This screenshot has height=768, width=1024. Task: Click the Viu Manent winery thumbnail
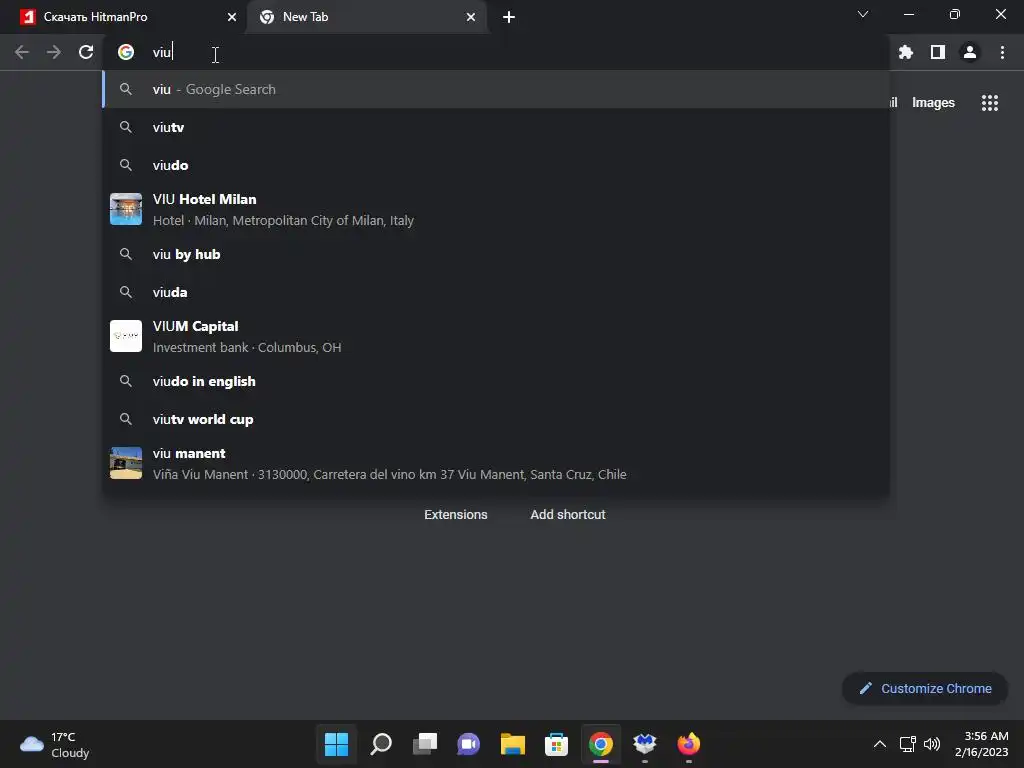[x=126, y=463]
